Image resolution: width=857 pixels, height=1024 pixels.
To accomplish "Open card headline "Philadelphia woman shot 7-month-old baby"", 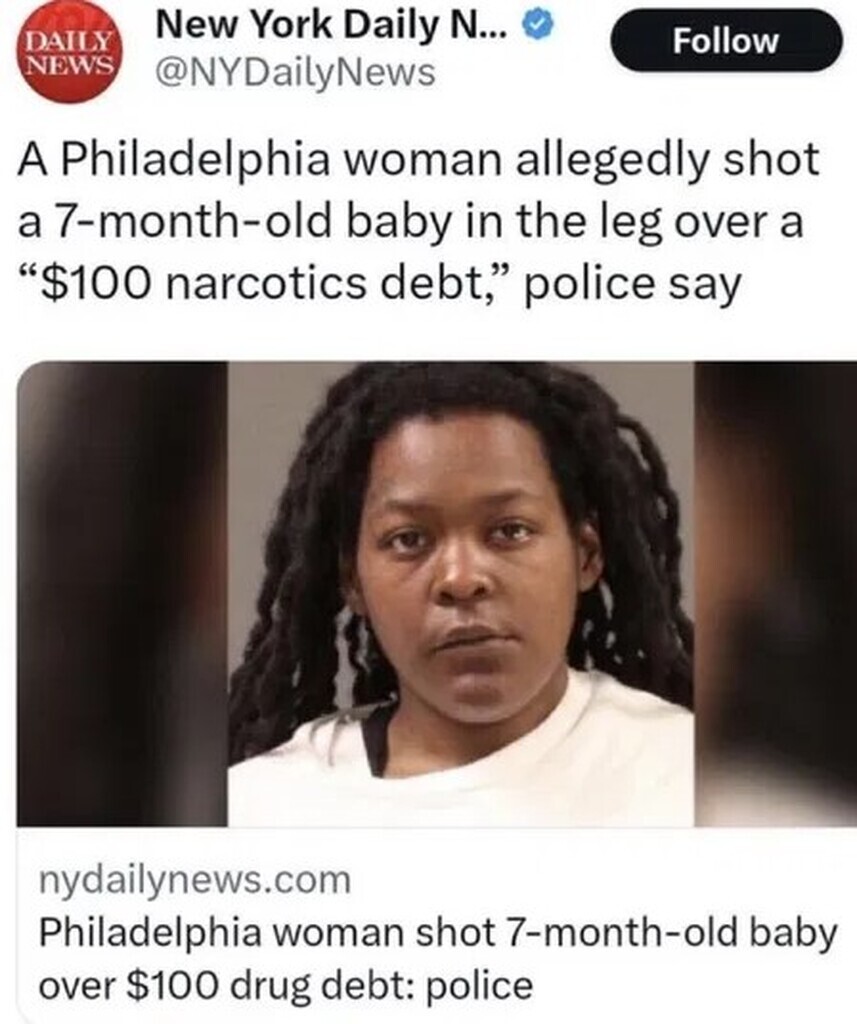I will click(x=438, y=934).
